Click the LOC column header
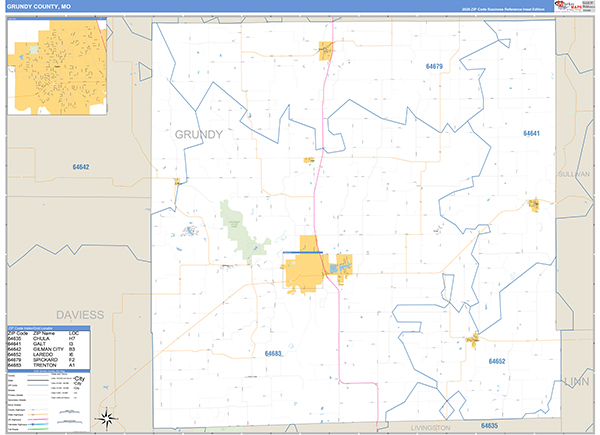 click(74, 333)
